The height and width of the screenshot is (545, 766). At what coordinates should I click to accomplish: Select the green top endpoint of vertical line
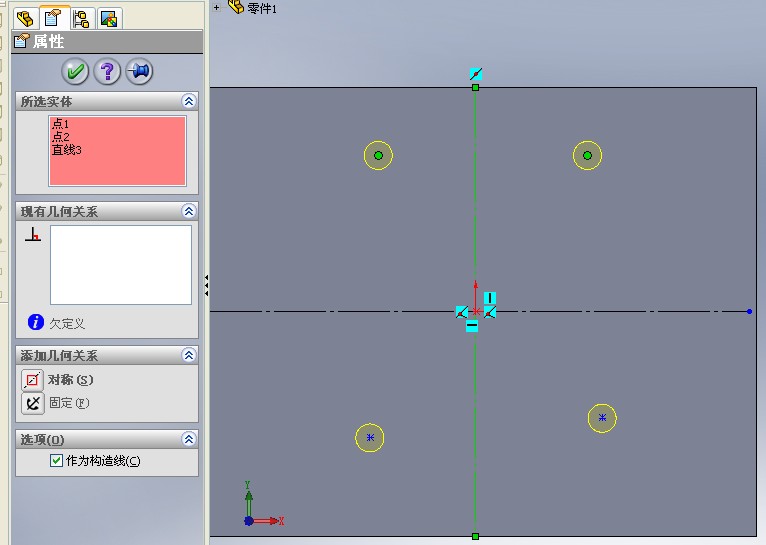475,87
